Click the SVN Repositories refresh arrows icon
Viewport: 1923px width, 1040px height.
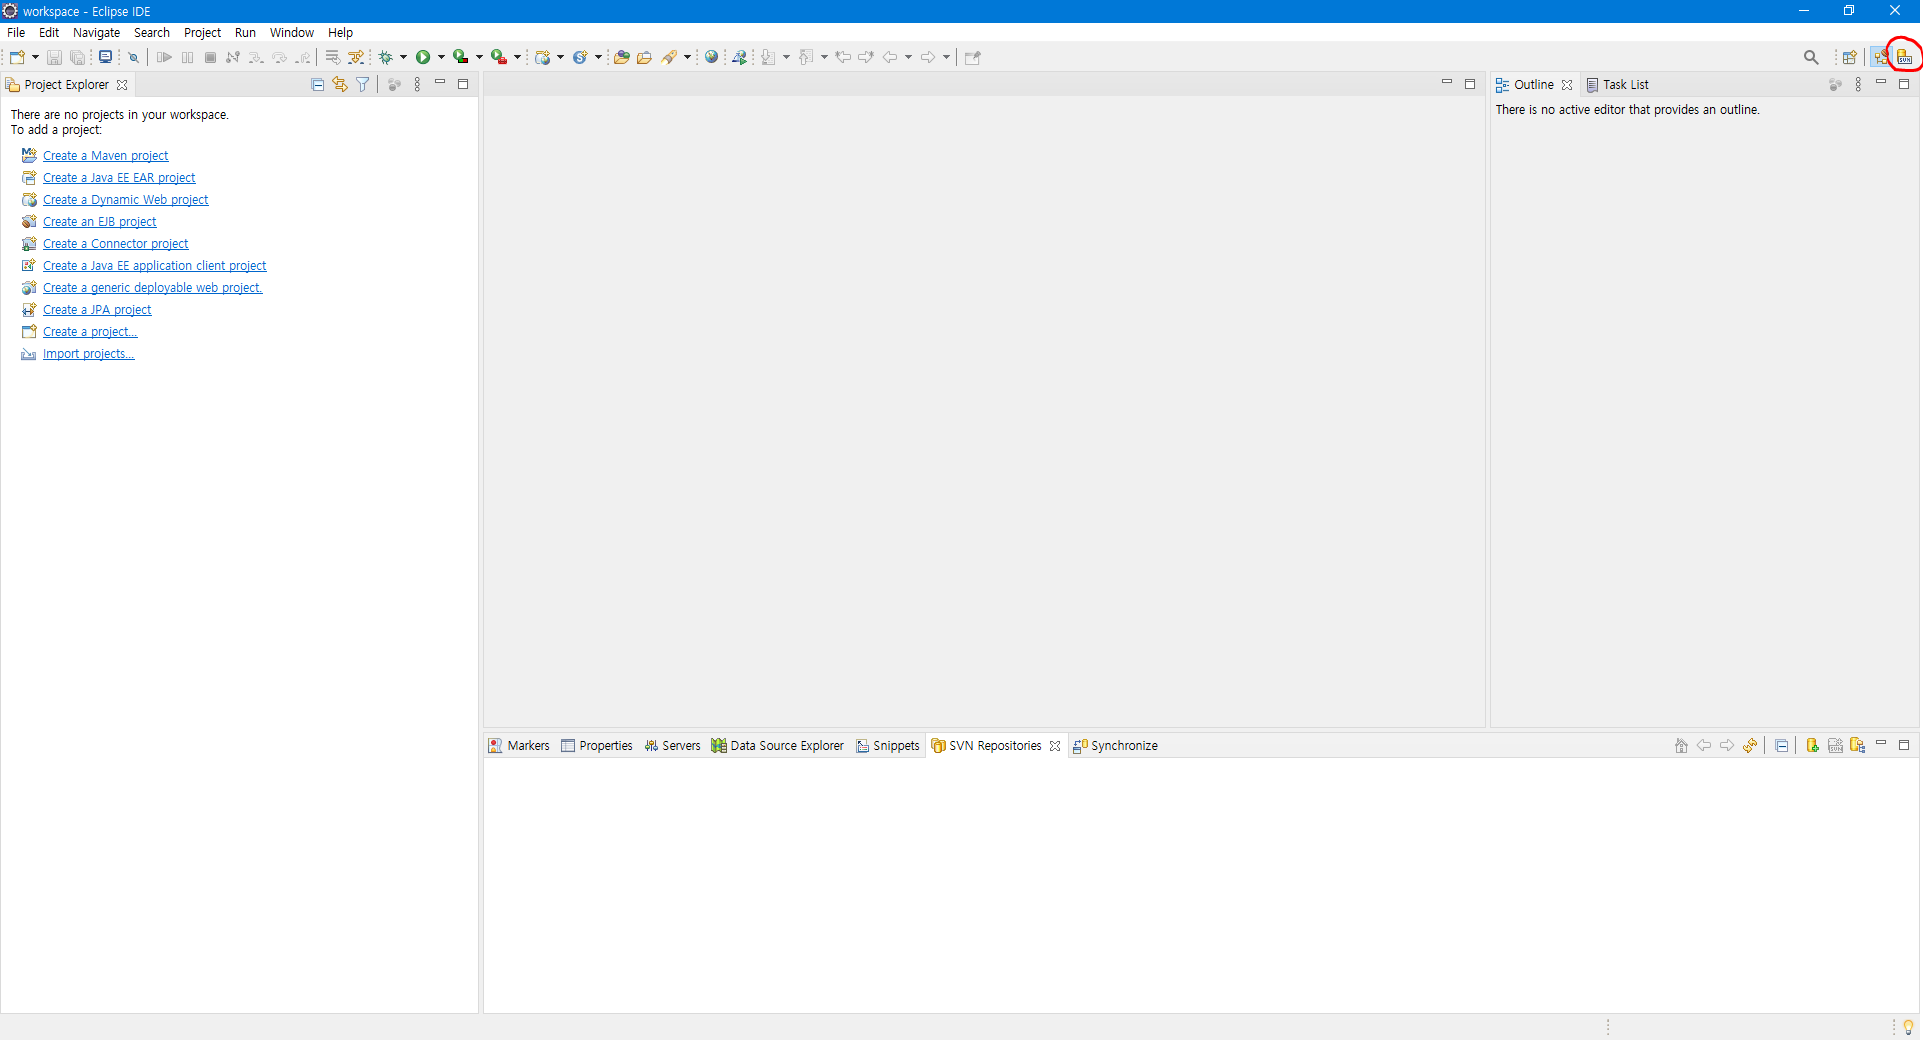1750,745
